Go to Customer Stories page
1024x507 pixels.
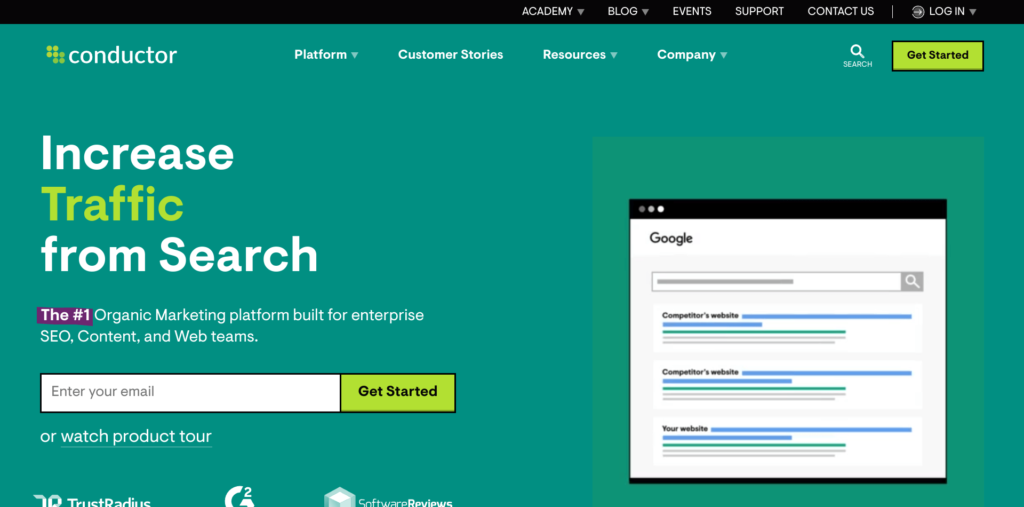[x=450, y=55]
